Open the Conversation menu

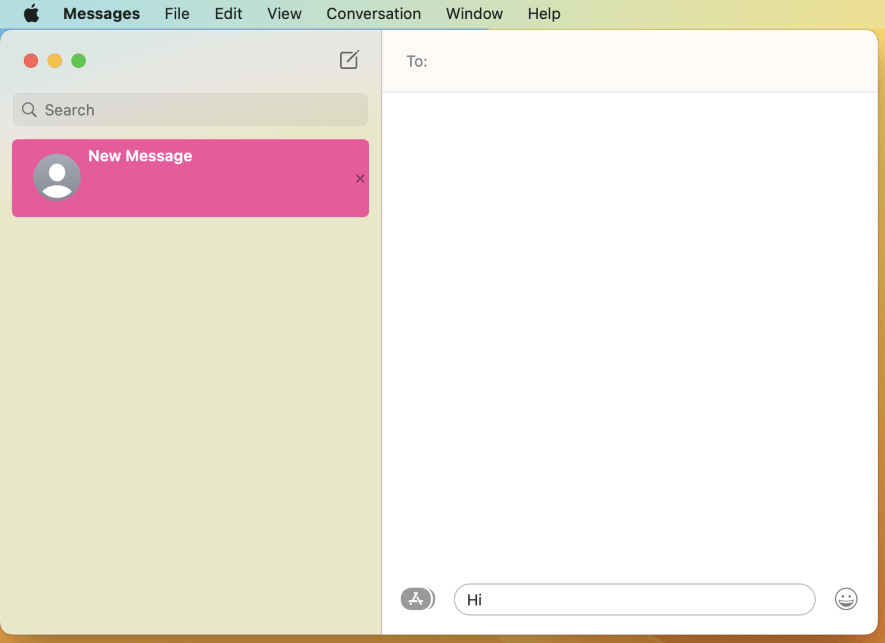point(373,14)
